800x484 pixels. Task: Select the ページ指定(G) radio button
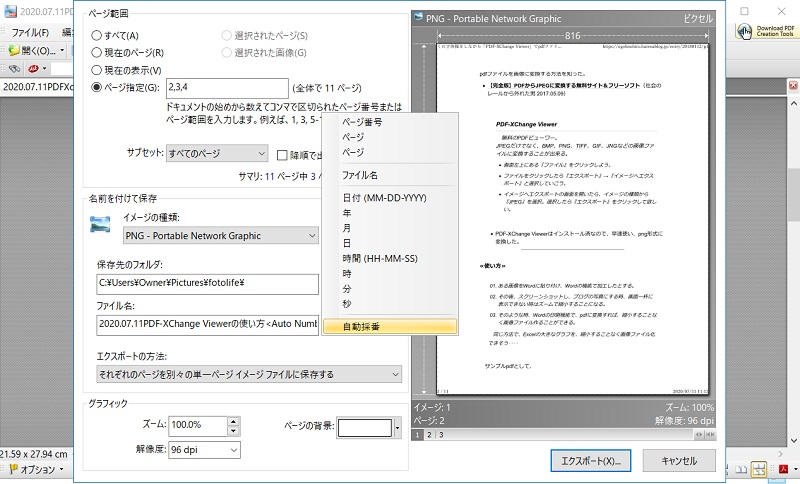pos(96,87)
